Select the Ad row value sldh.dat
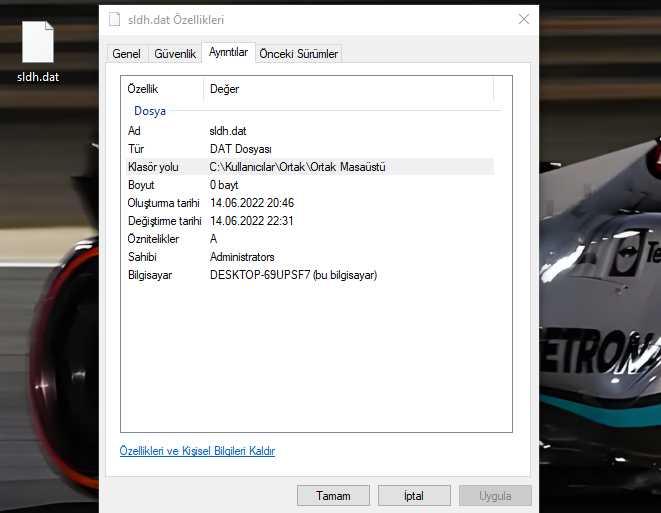 pyautogui.click(x=228, y=131)
